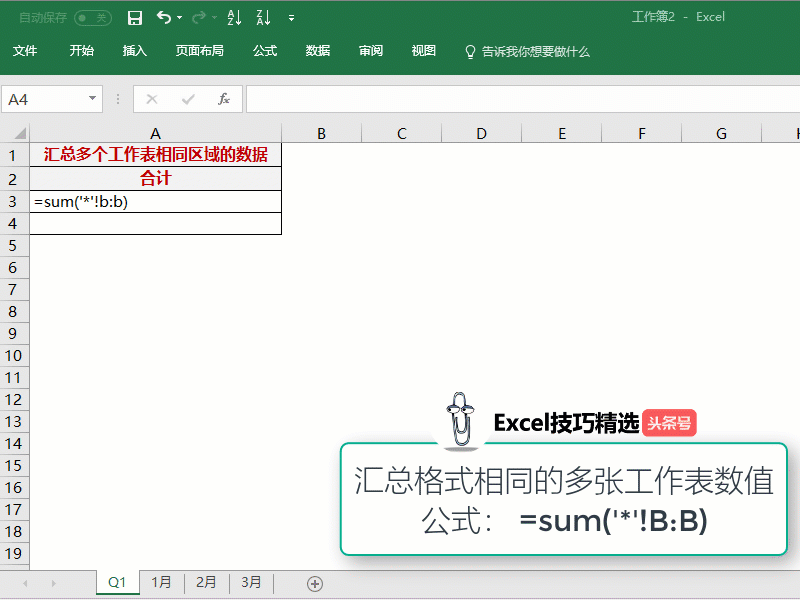
Task: Select row 10 header
Action: point(13,356)
